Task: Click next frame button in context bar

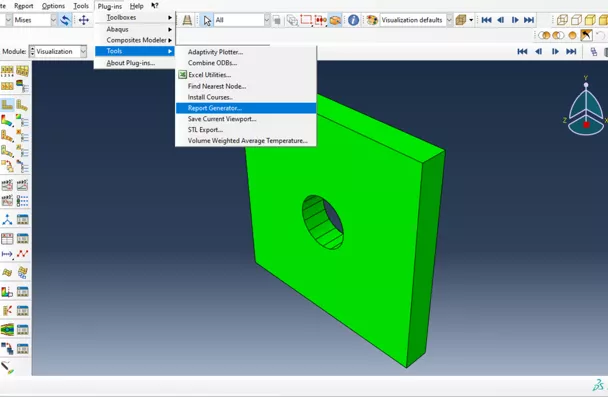Action: pyautogui.click(x=555, y=51)
